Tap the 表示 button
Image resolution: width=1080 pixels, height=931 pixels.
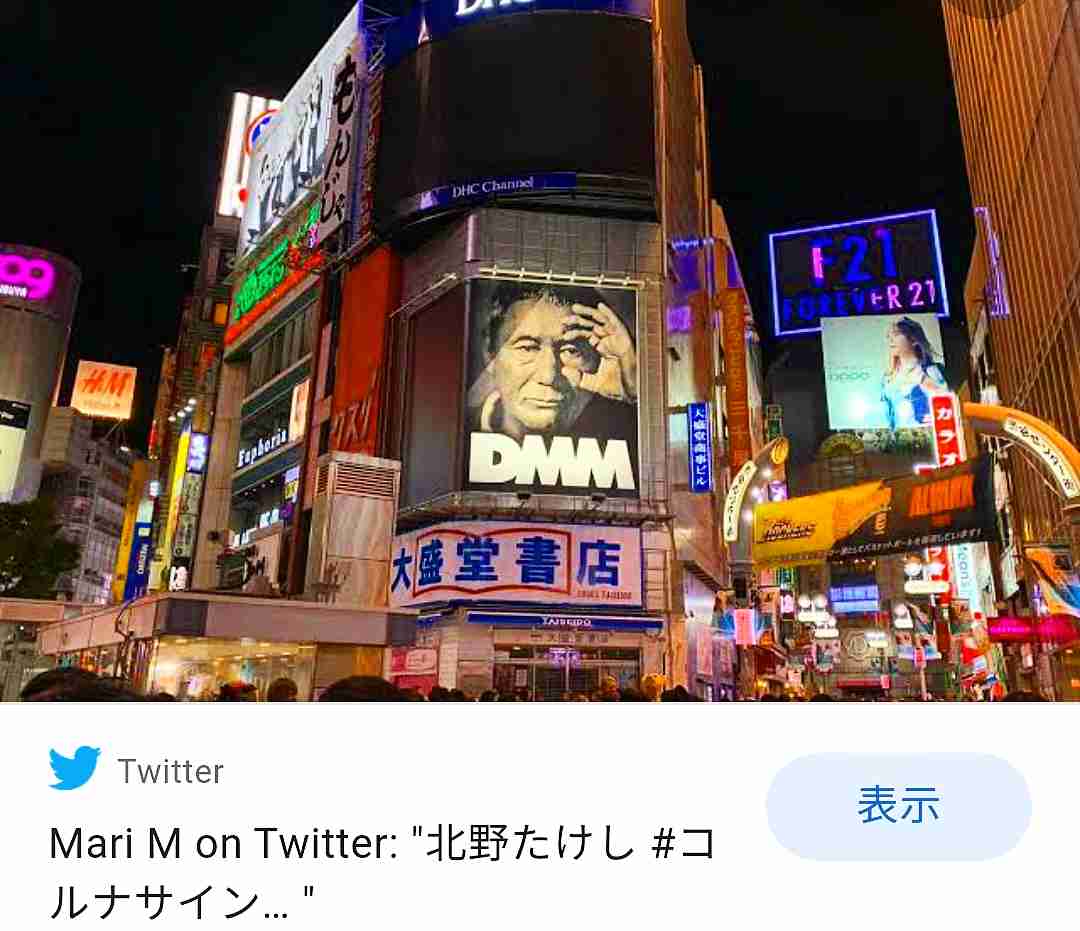tap(898, 806)
